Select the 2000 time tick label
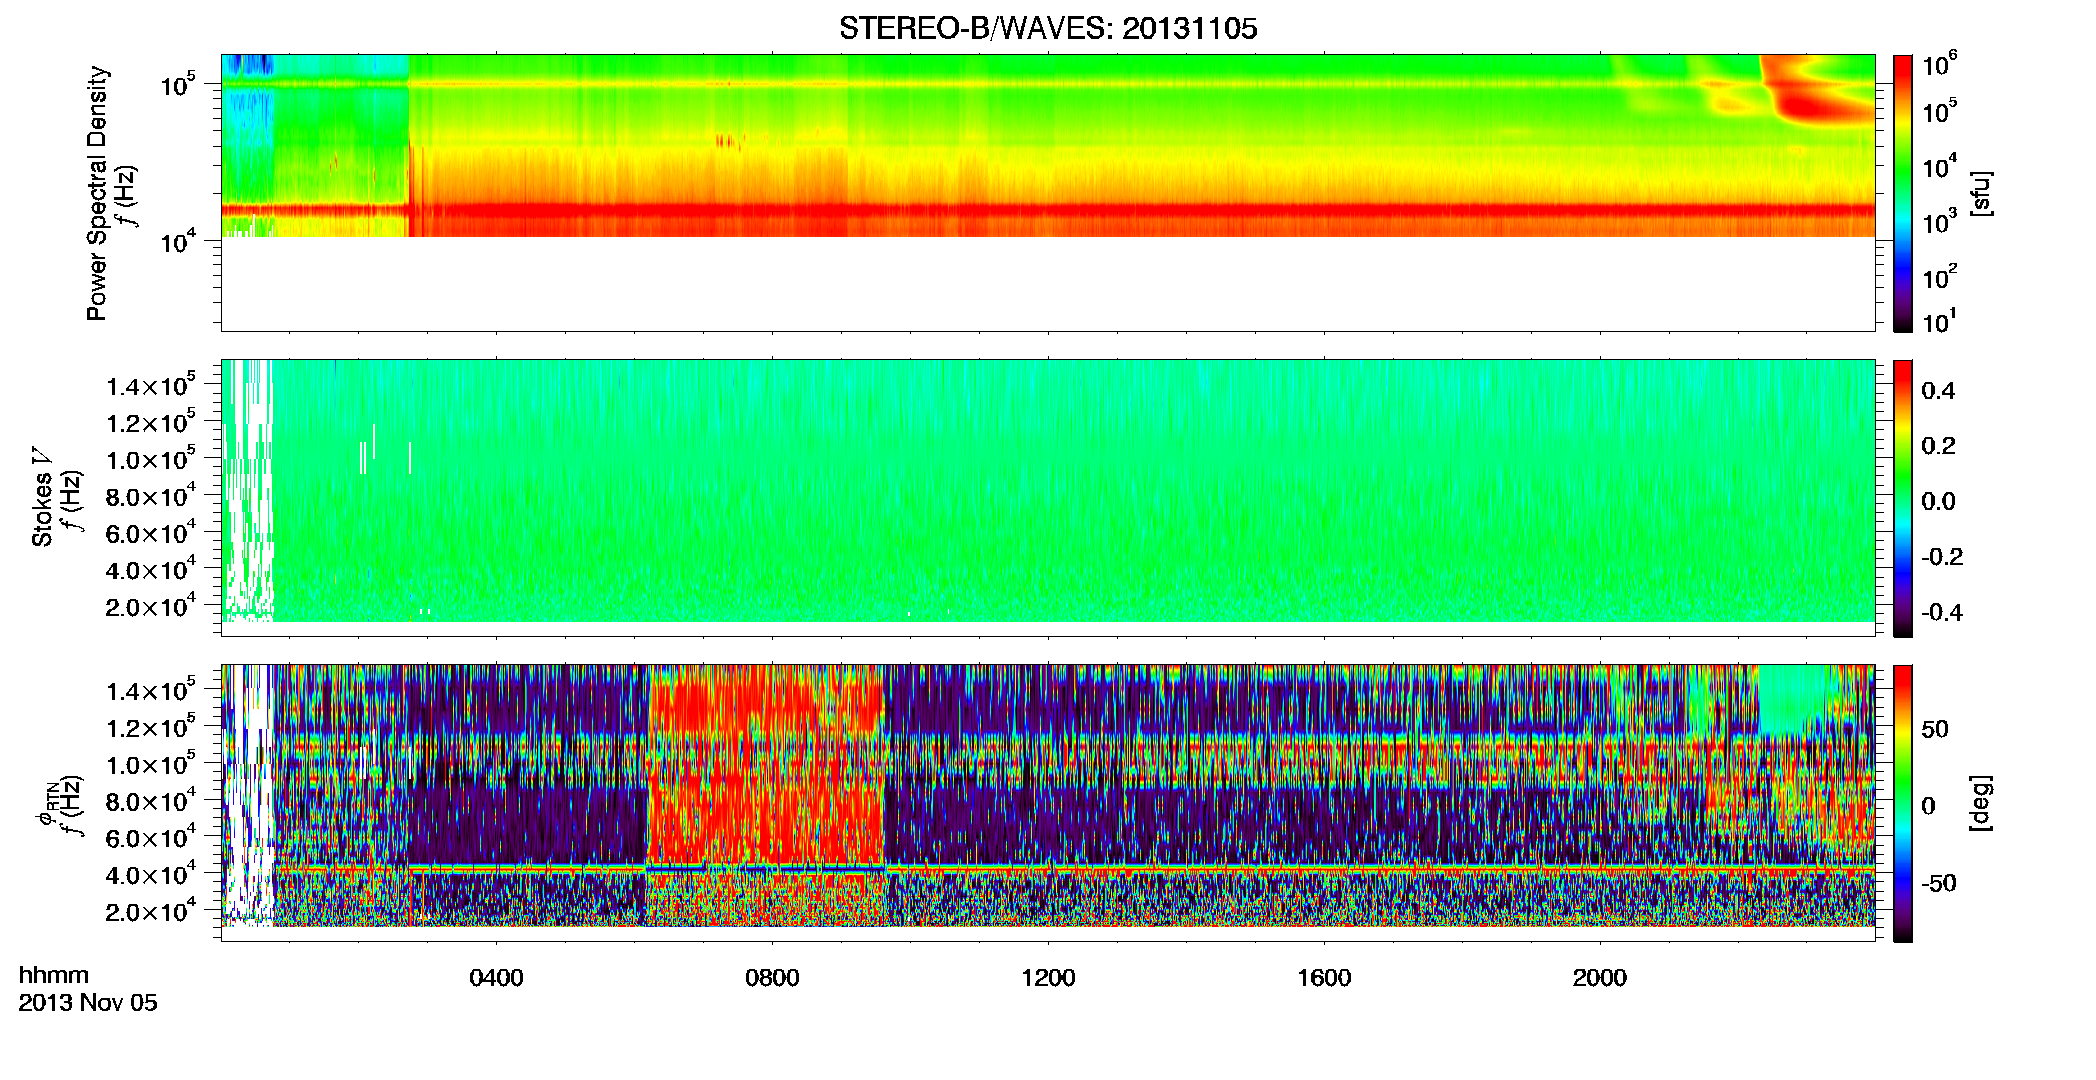This screenshot has height=1080, width=2096. (1600, 978)
